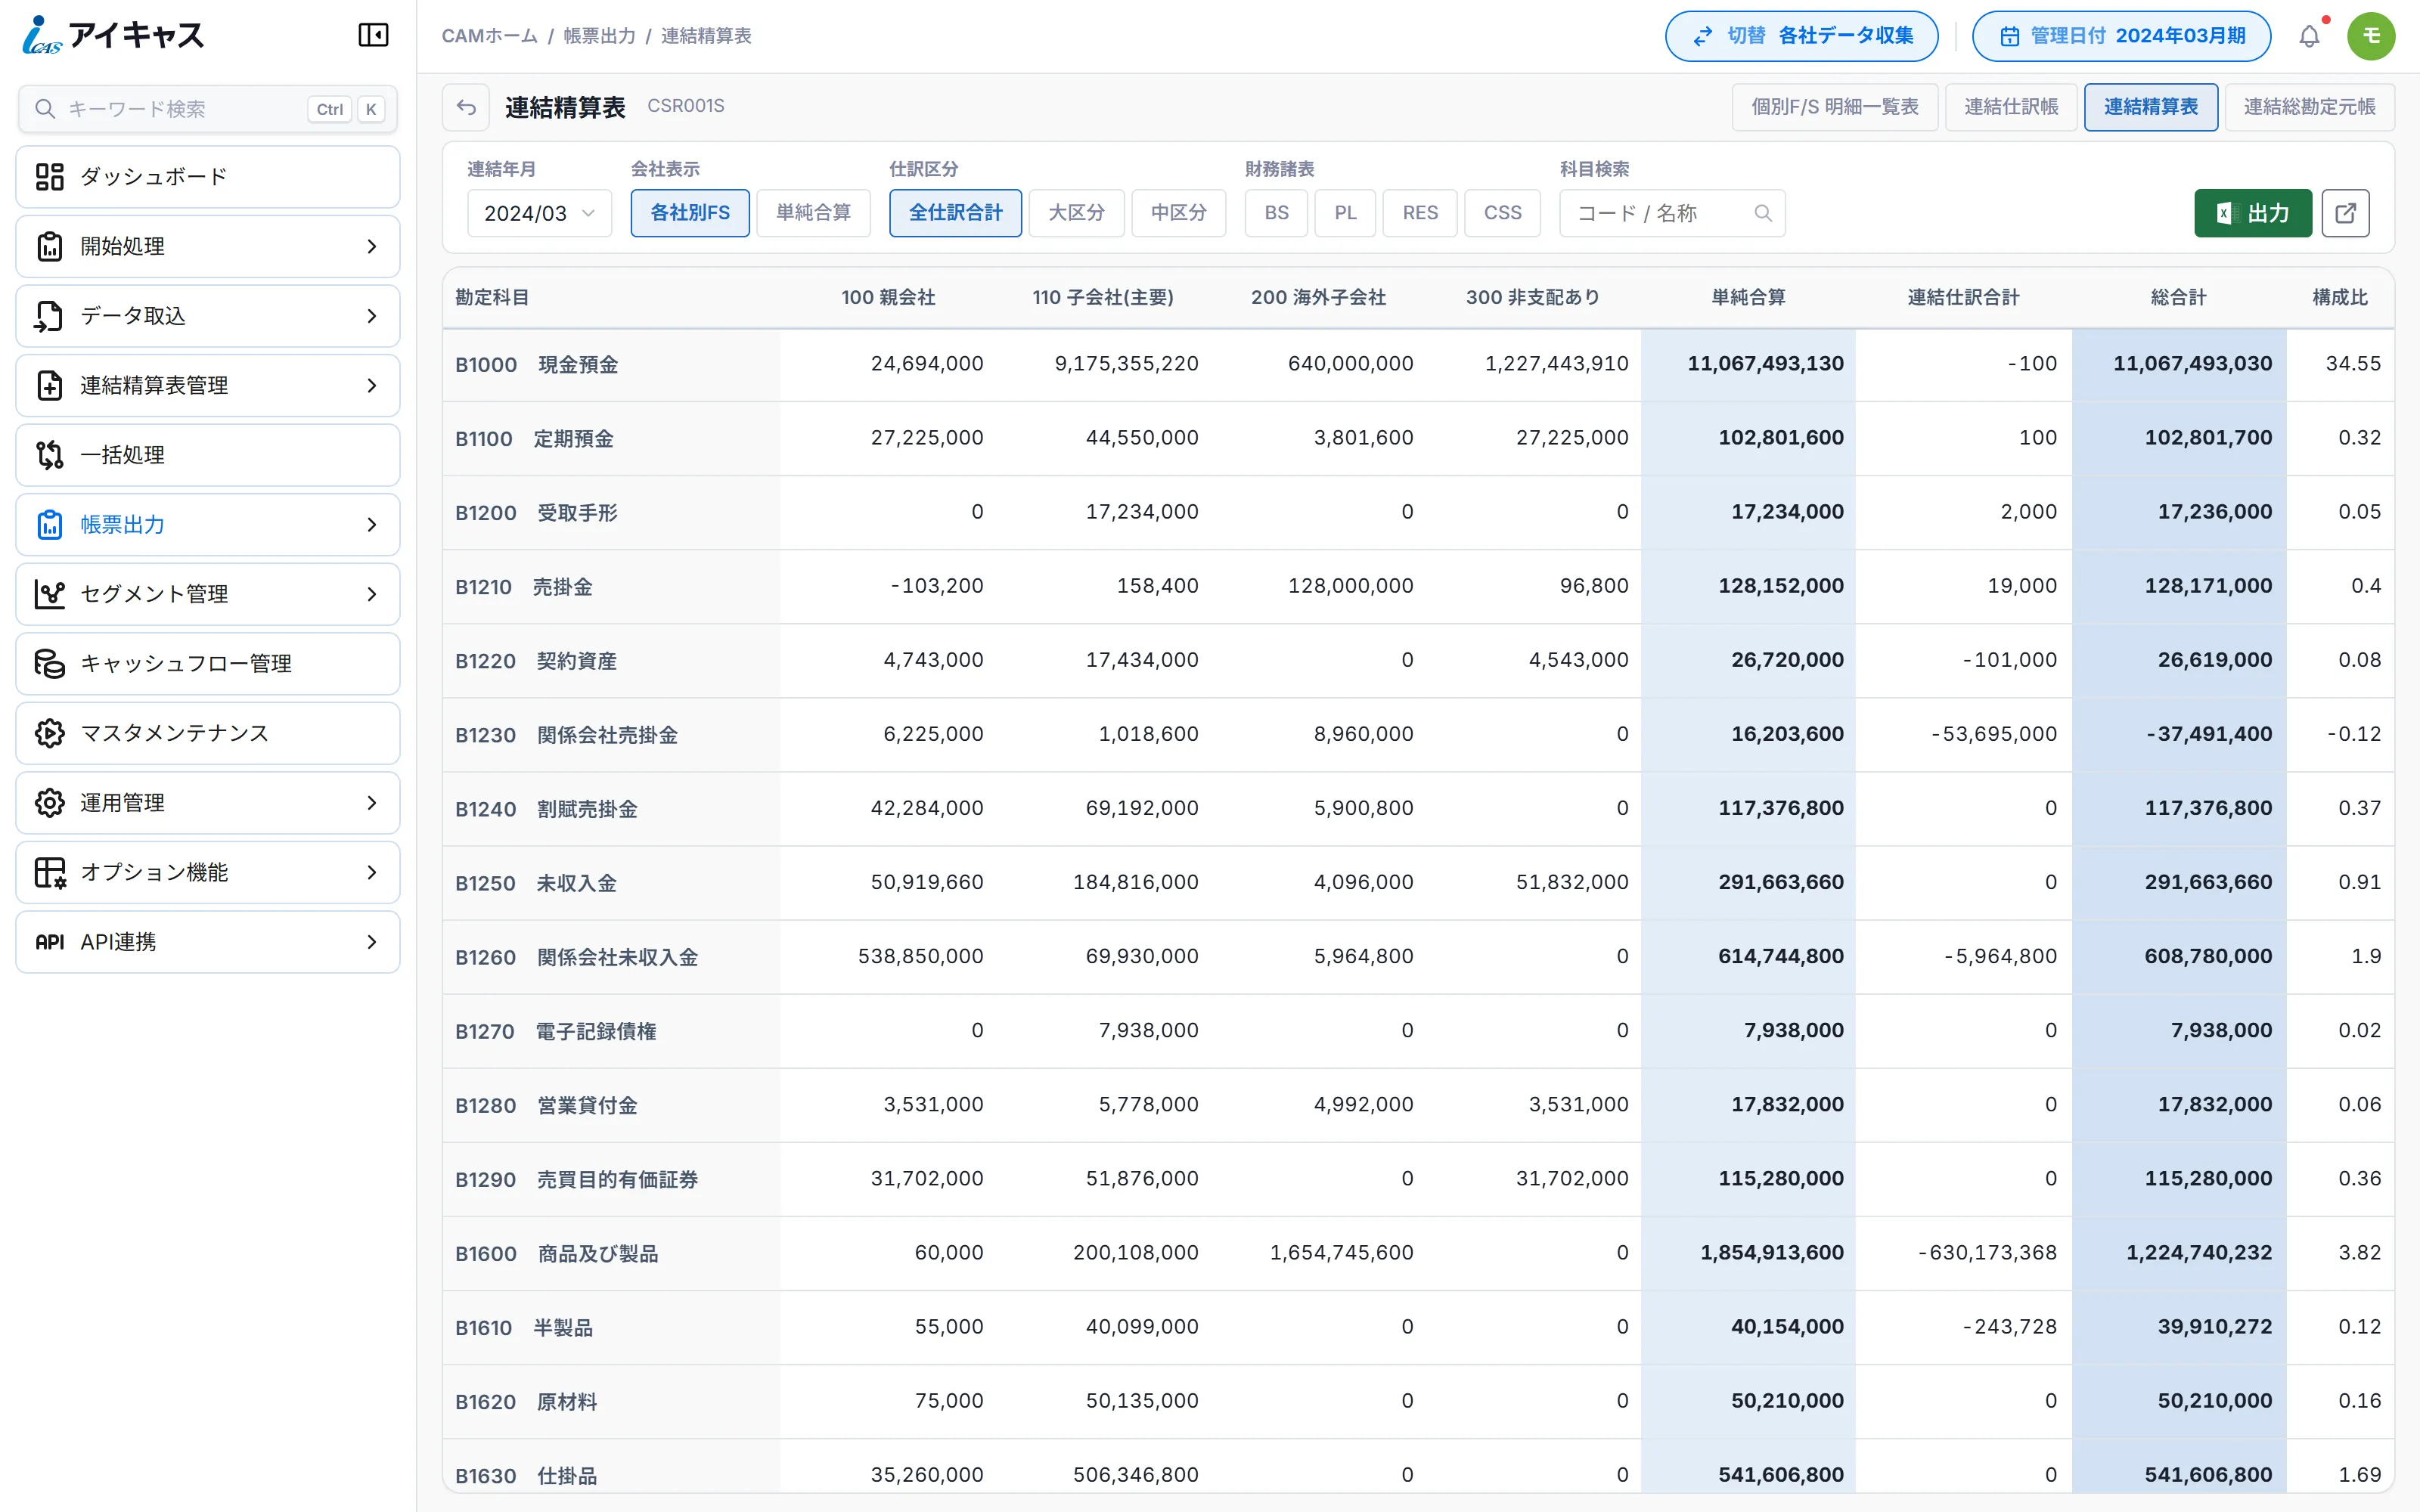
Task: Open キャッシュフロー管理 in sidebar
Action: pos(208,663)
